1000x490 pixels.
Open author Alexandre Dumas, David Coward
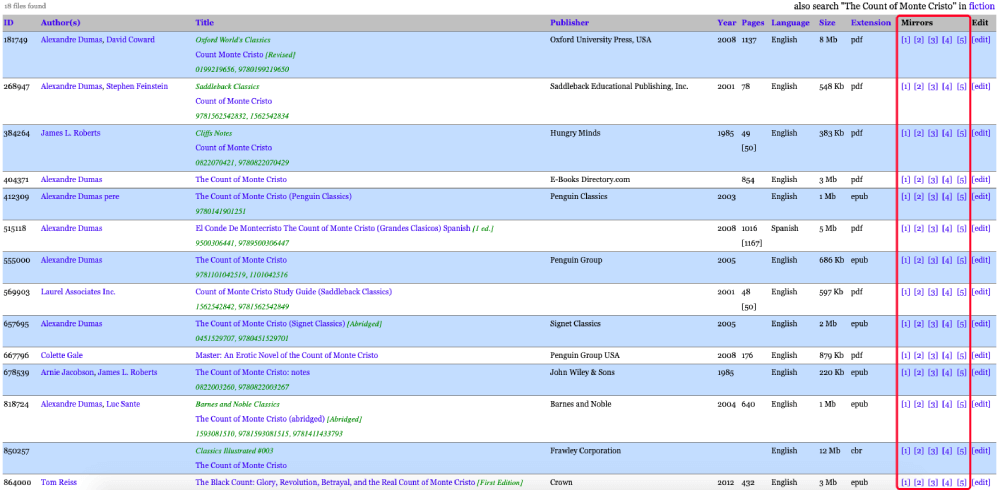pyautogui.click(x=98, y=40)
